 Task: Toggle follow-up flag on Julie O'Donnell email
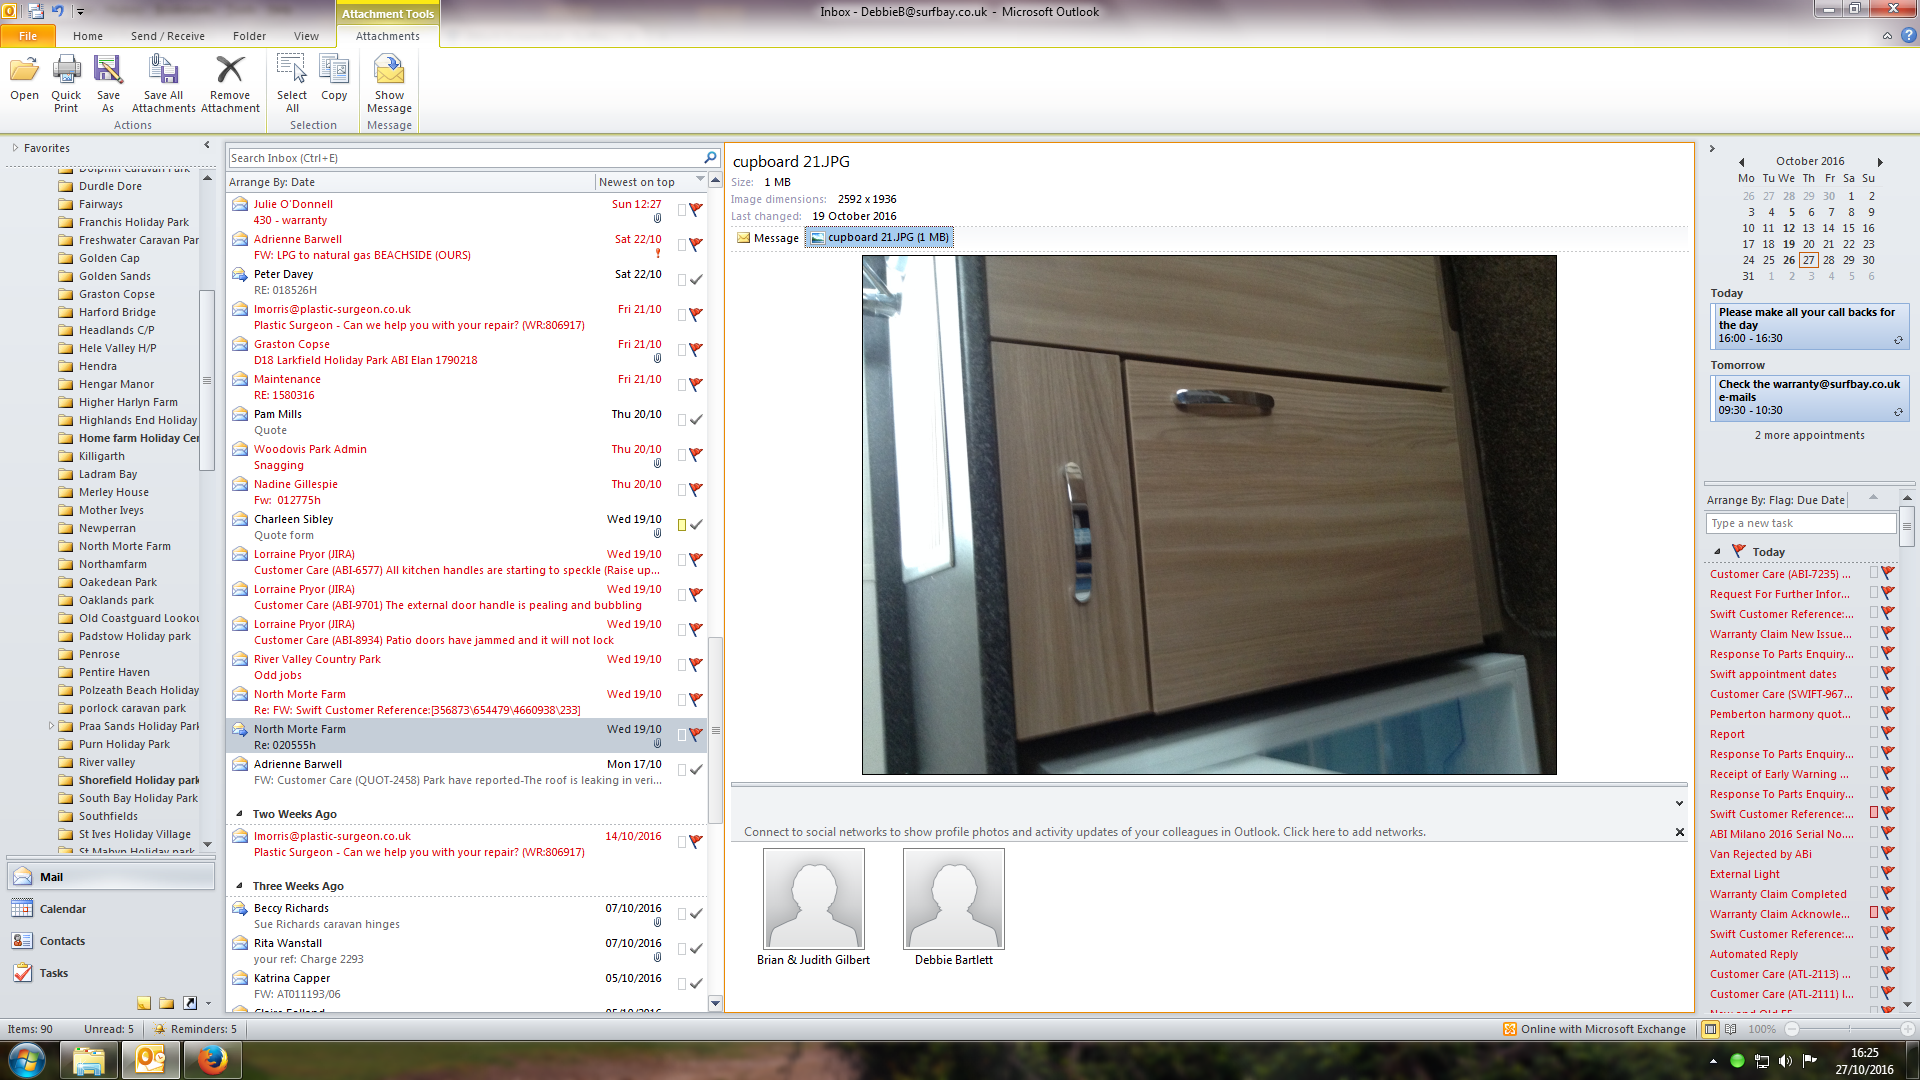pyautogui.click(x=696, y=209)
